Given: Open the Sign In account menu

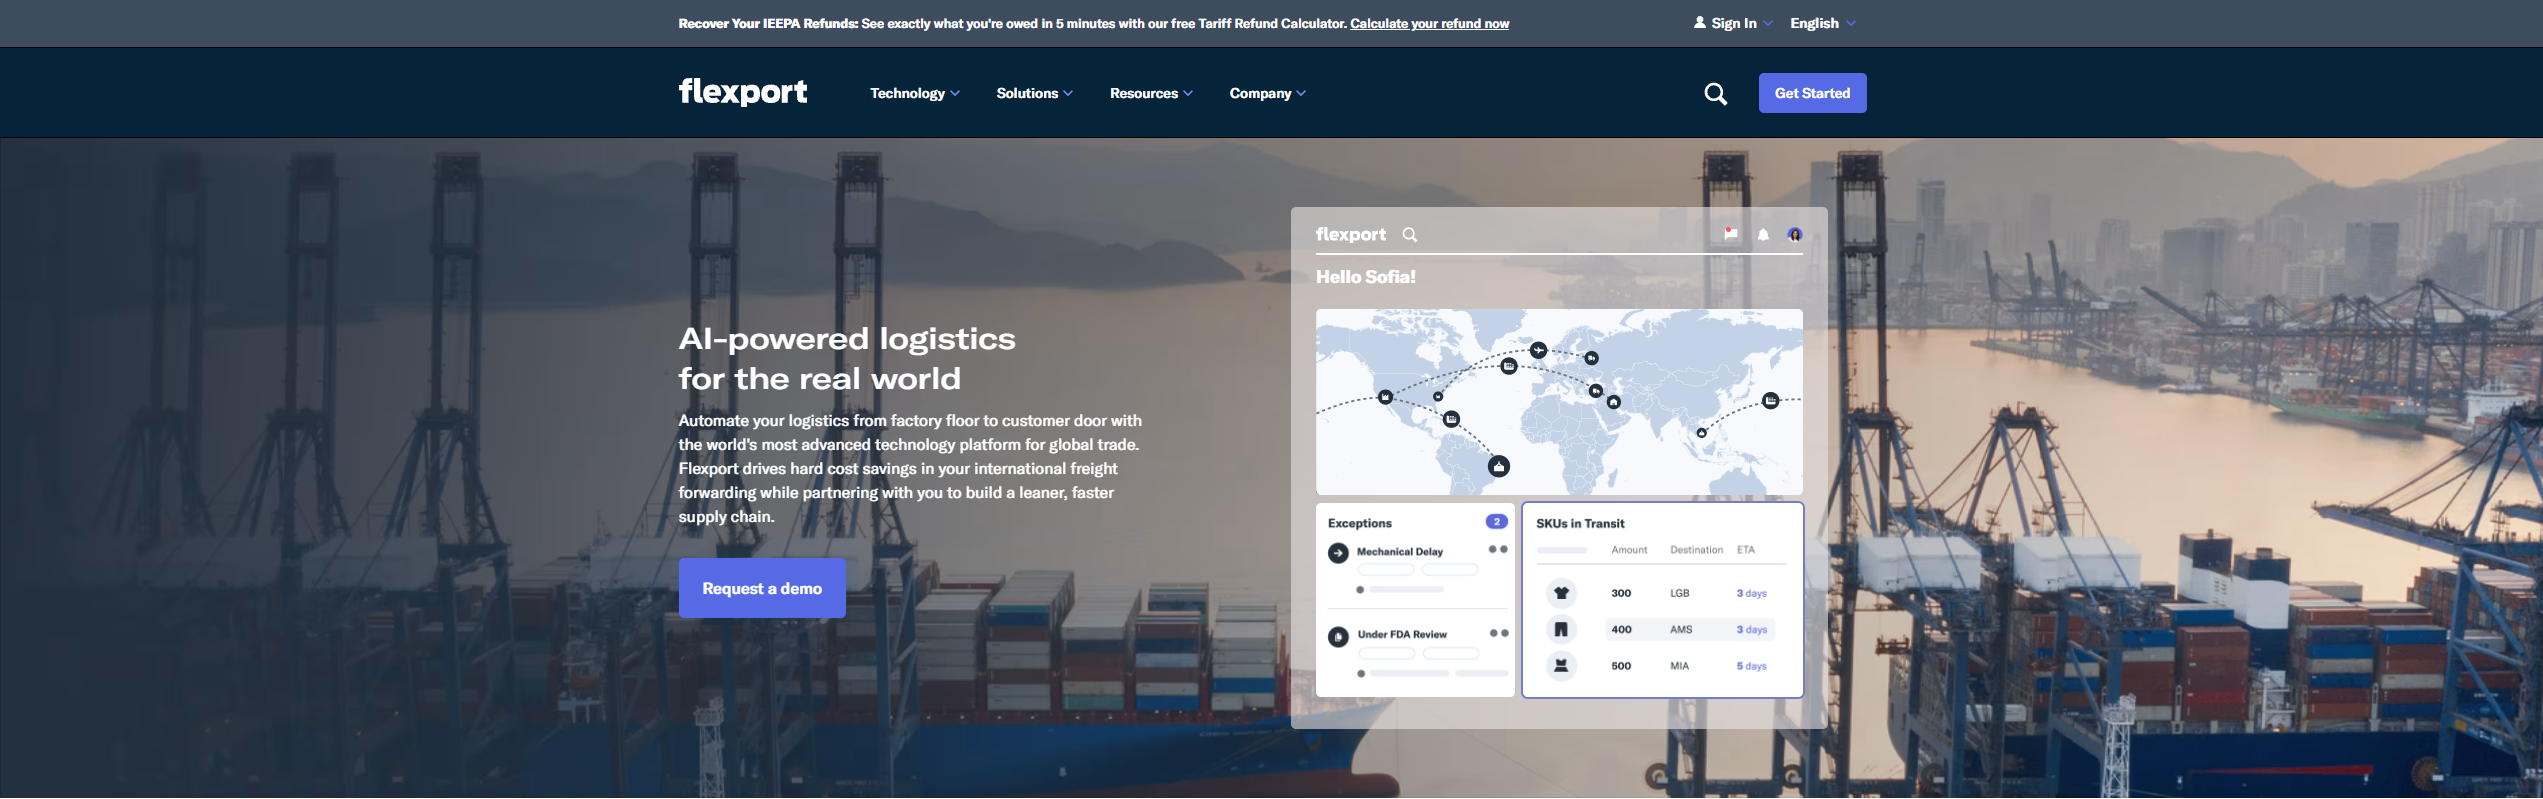Looking at the screenshot, I should [x=1733, y=23].
